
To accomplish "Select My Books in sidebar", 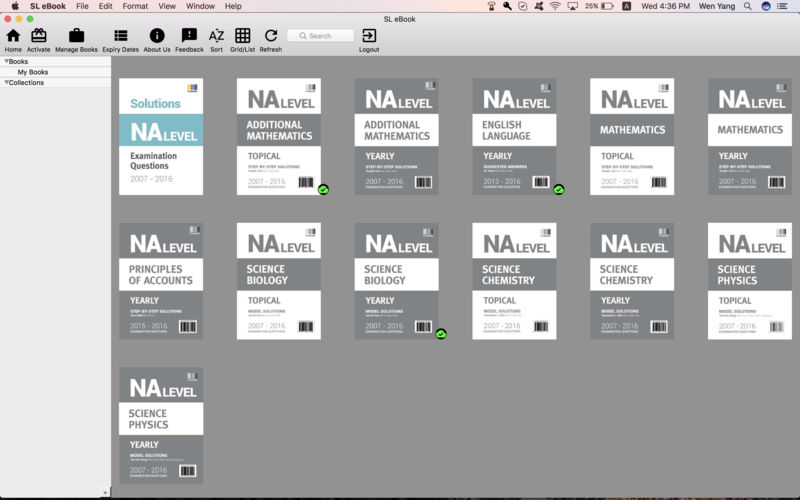I will tap(33, 72).
